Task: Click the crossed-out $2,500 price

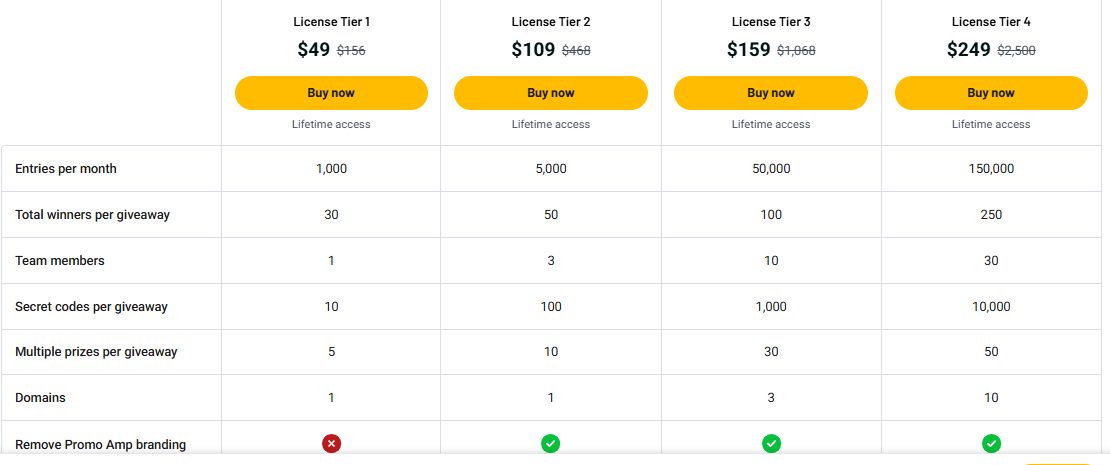Action: [1017, 51]
